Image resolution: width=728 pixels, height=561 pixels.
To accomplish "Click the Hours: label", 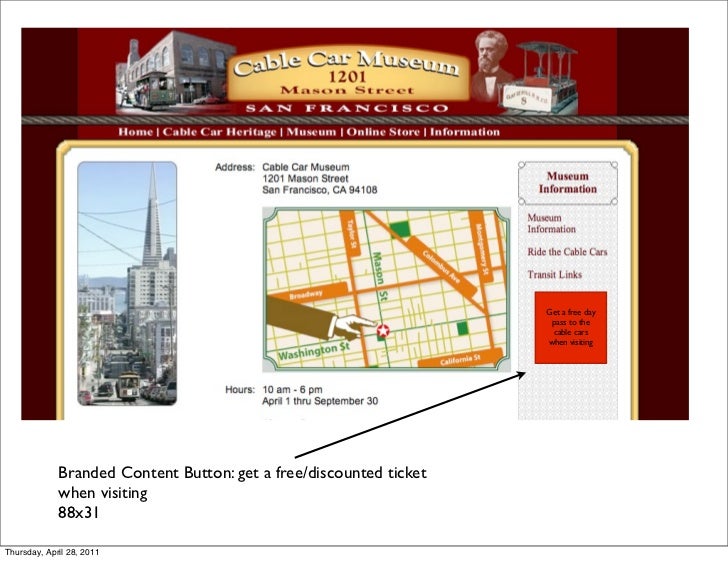I will click(240, 390).
